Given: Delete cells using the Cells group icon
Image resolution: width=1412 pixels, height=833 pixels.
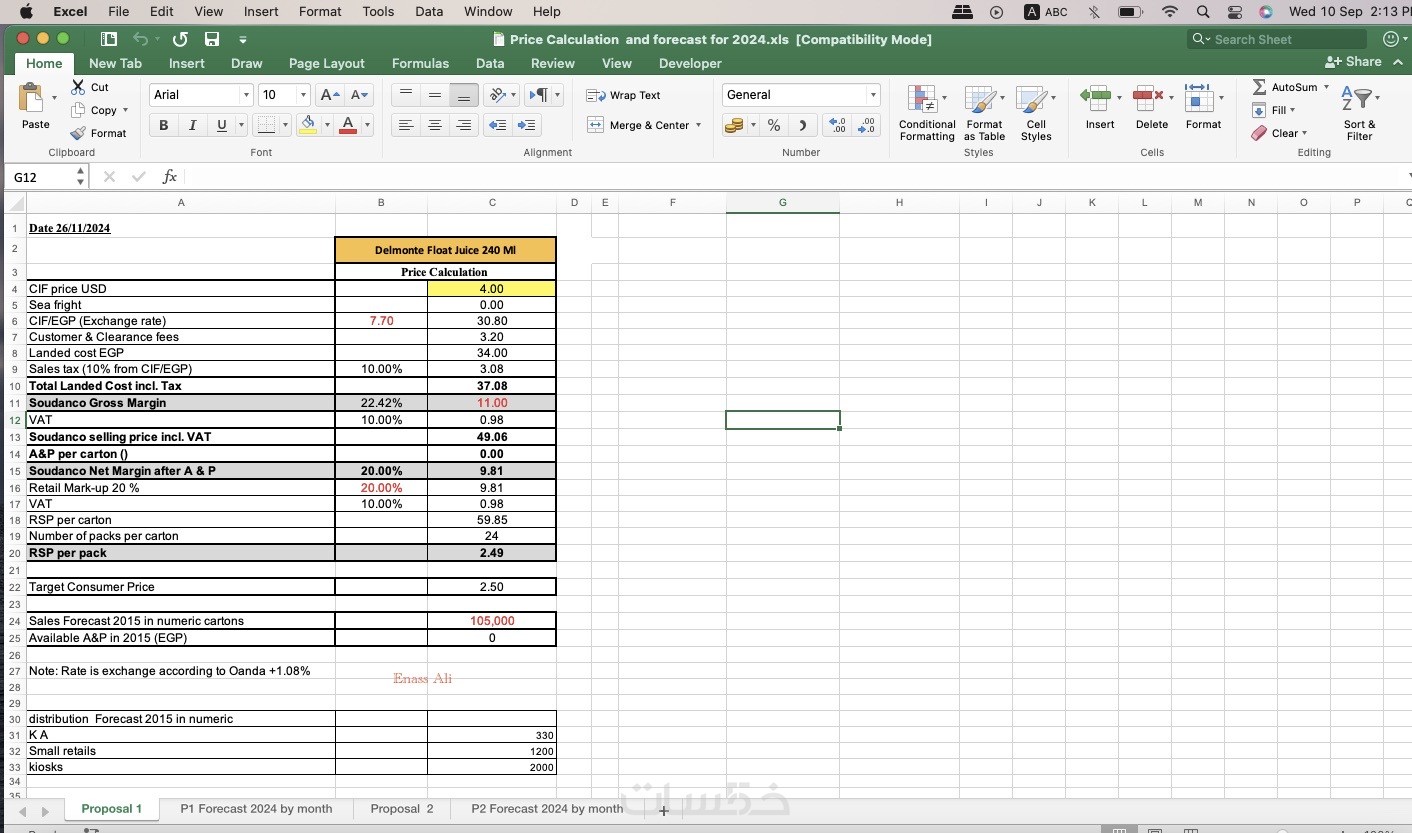Looking at the screenshot, I should [x=1148, y=98].
